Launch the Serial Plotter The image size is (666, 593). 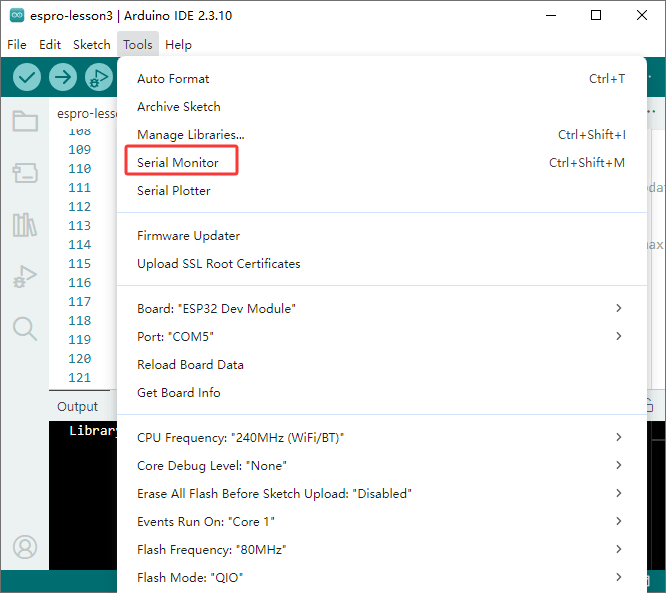pos(381,191)
